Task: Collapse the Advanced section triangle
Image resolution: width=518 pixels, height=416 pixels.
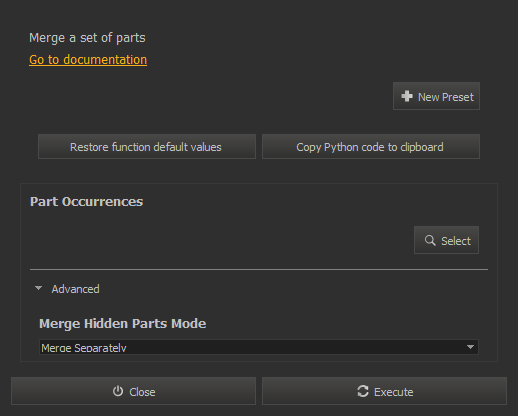Action: pos(39,288)
